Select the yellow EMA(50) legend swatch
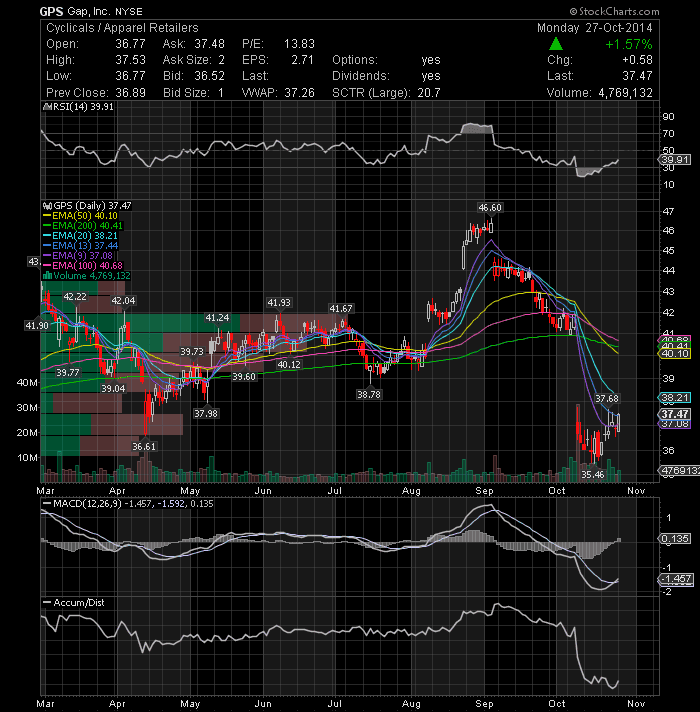This screenshot has width=700, height=712. pyautogui.click(x=47, y=216)
